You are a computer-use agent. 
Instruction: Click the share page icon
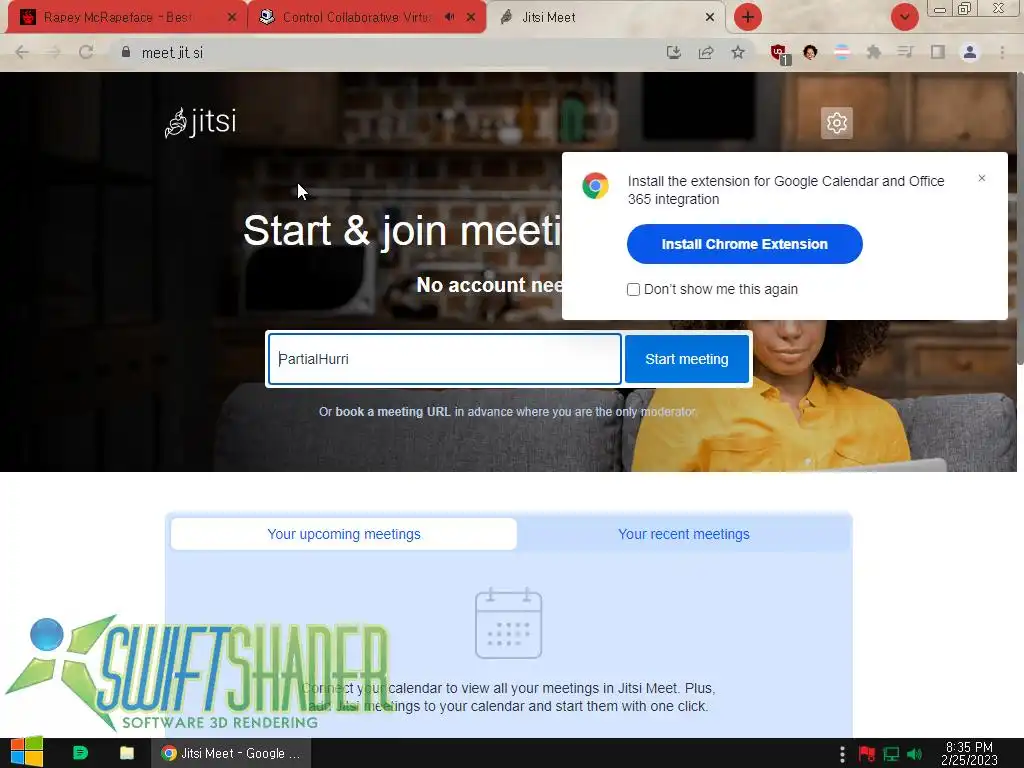pos(705,52)
